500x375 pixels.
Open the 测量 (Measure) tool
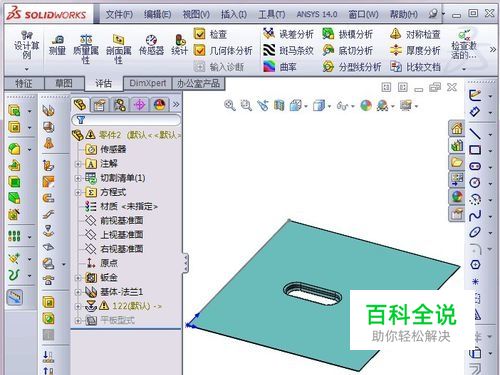coord(57,45)
